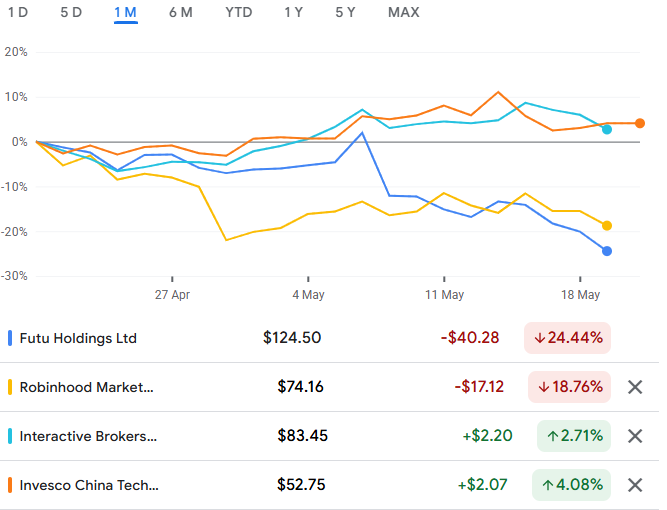This screenshot has height=510, width=667.
Task: Click the 4.08% up change badge
Action: (571, 485)
